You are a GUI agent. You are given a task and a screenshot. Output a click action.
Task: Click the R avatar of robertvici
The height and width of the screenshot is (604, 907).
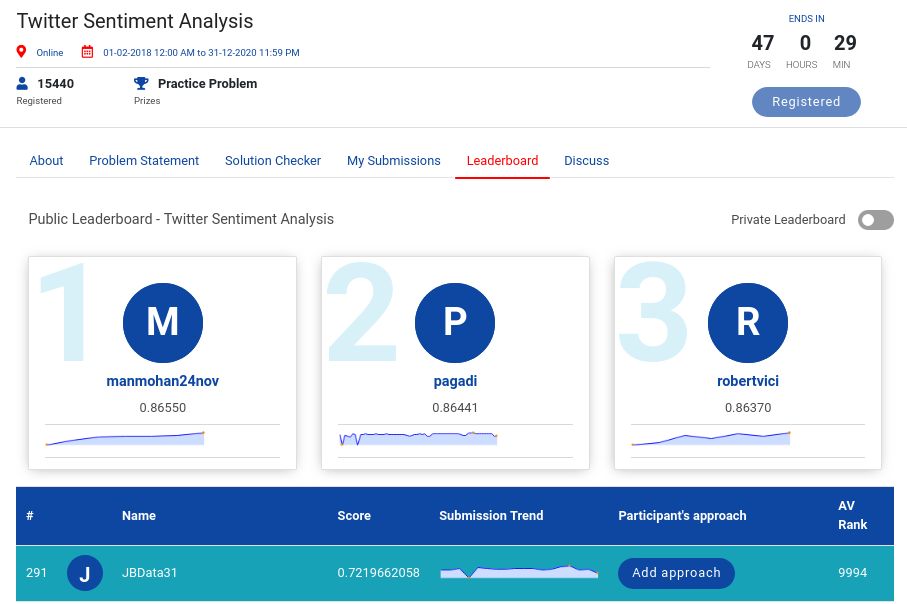pos(747,321)
